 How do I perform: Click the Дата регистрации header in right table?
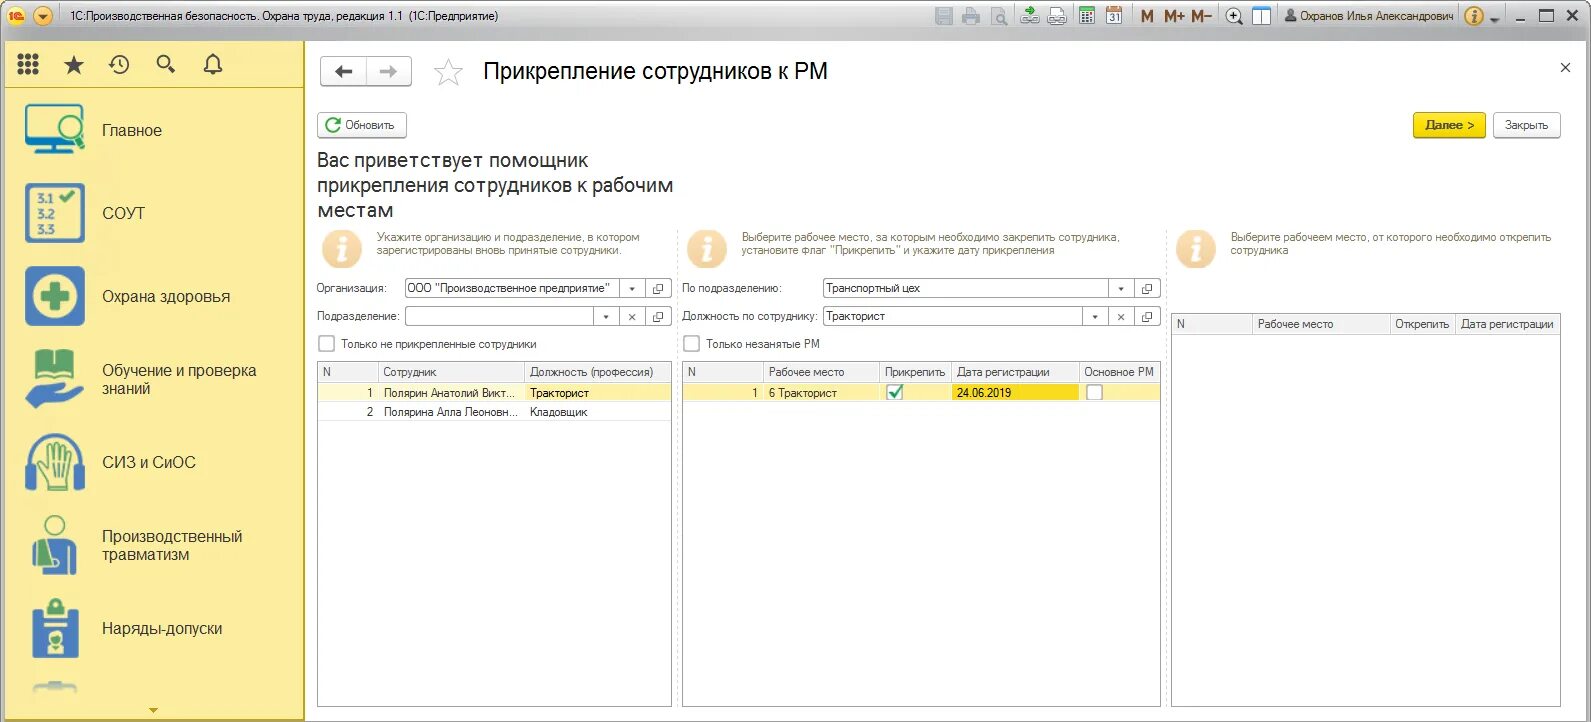coord(1508,324)
